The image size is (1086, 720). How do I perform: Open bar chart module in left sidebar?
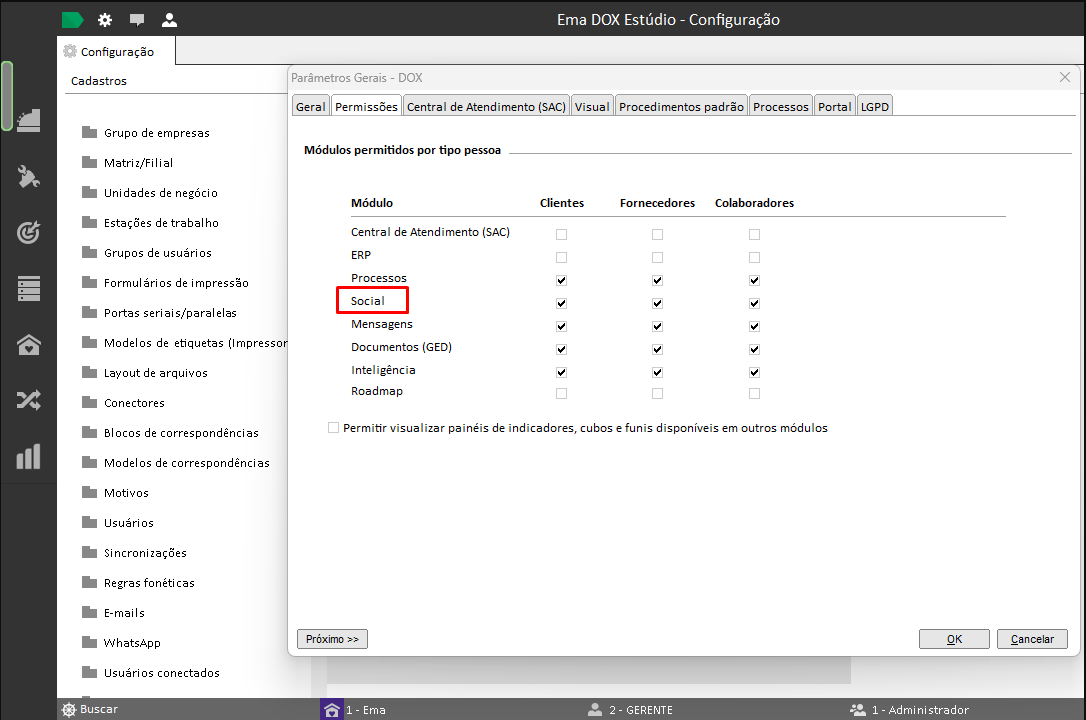(x=28, y=456)
